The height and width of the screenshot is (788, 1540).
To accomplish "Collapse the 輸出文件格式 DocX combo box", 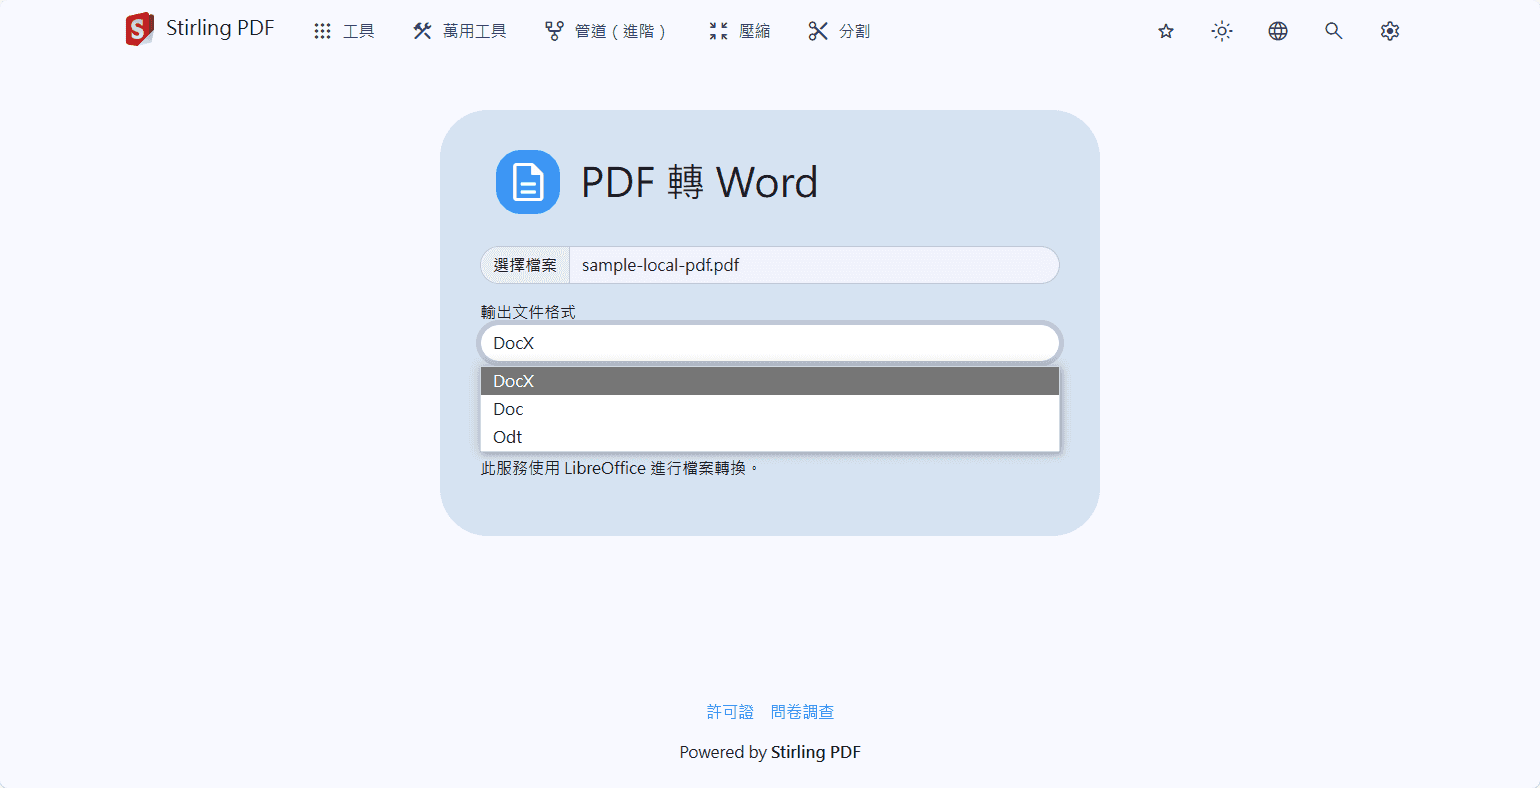I will (770, 343).
